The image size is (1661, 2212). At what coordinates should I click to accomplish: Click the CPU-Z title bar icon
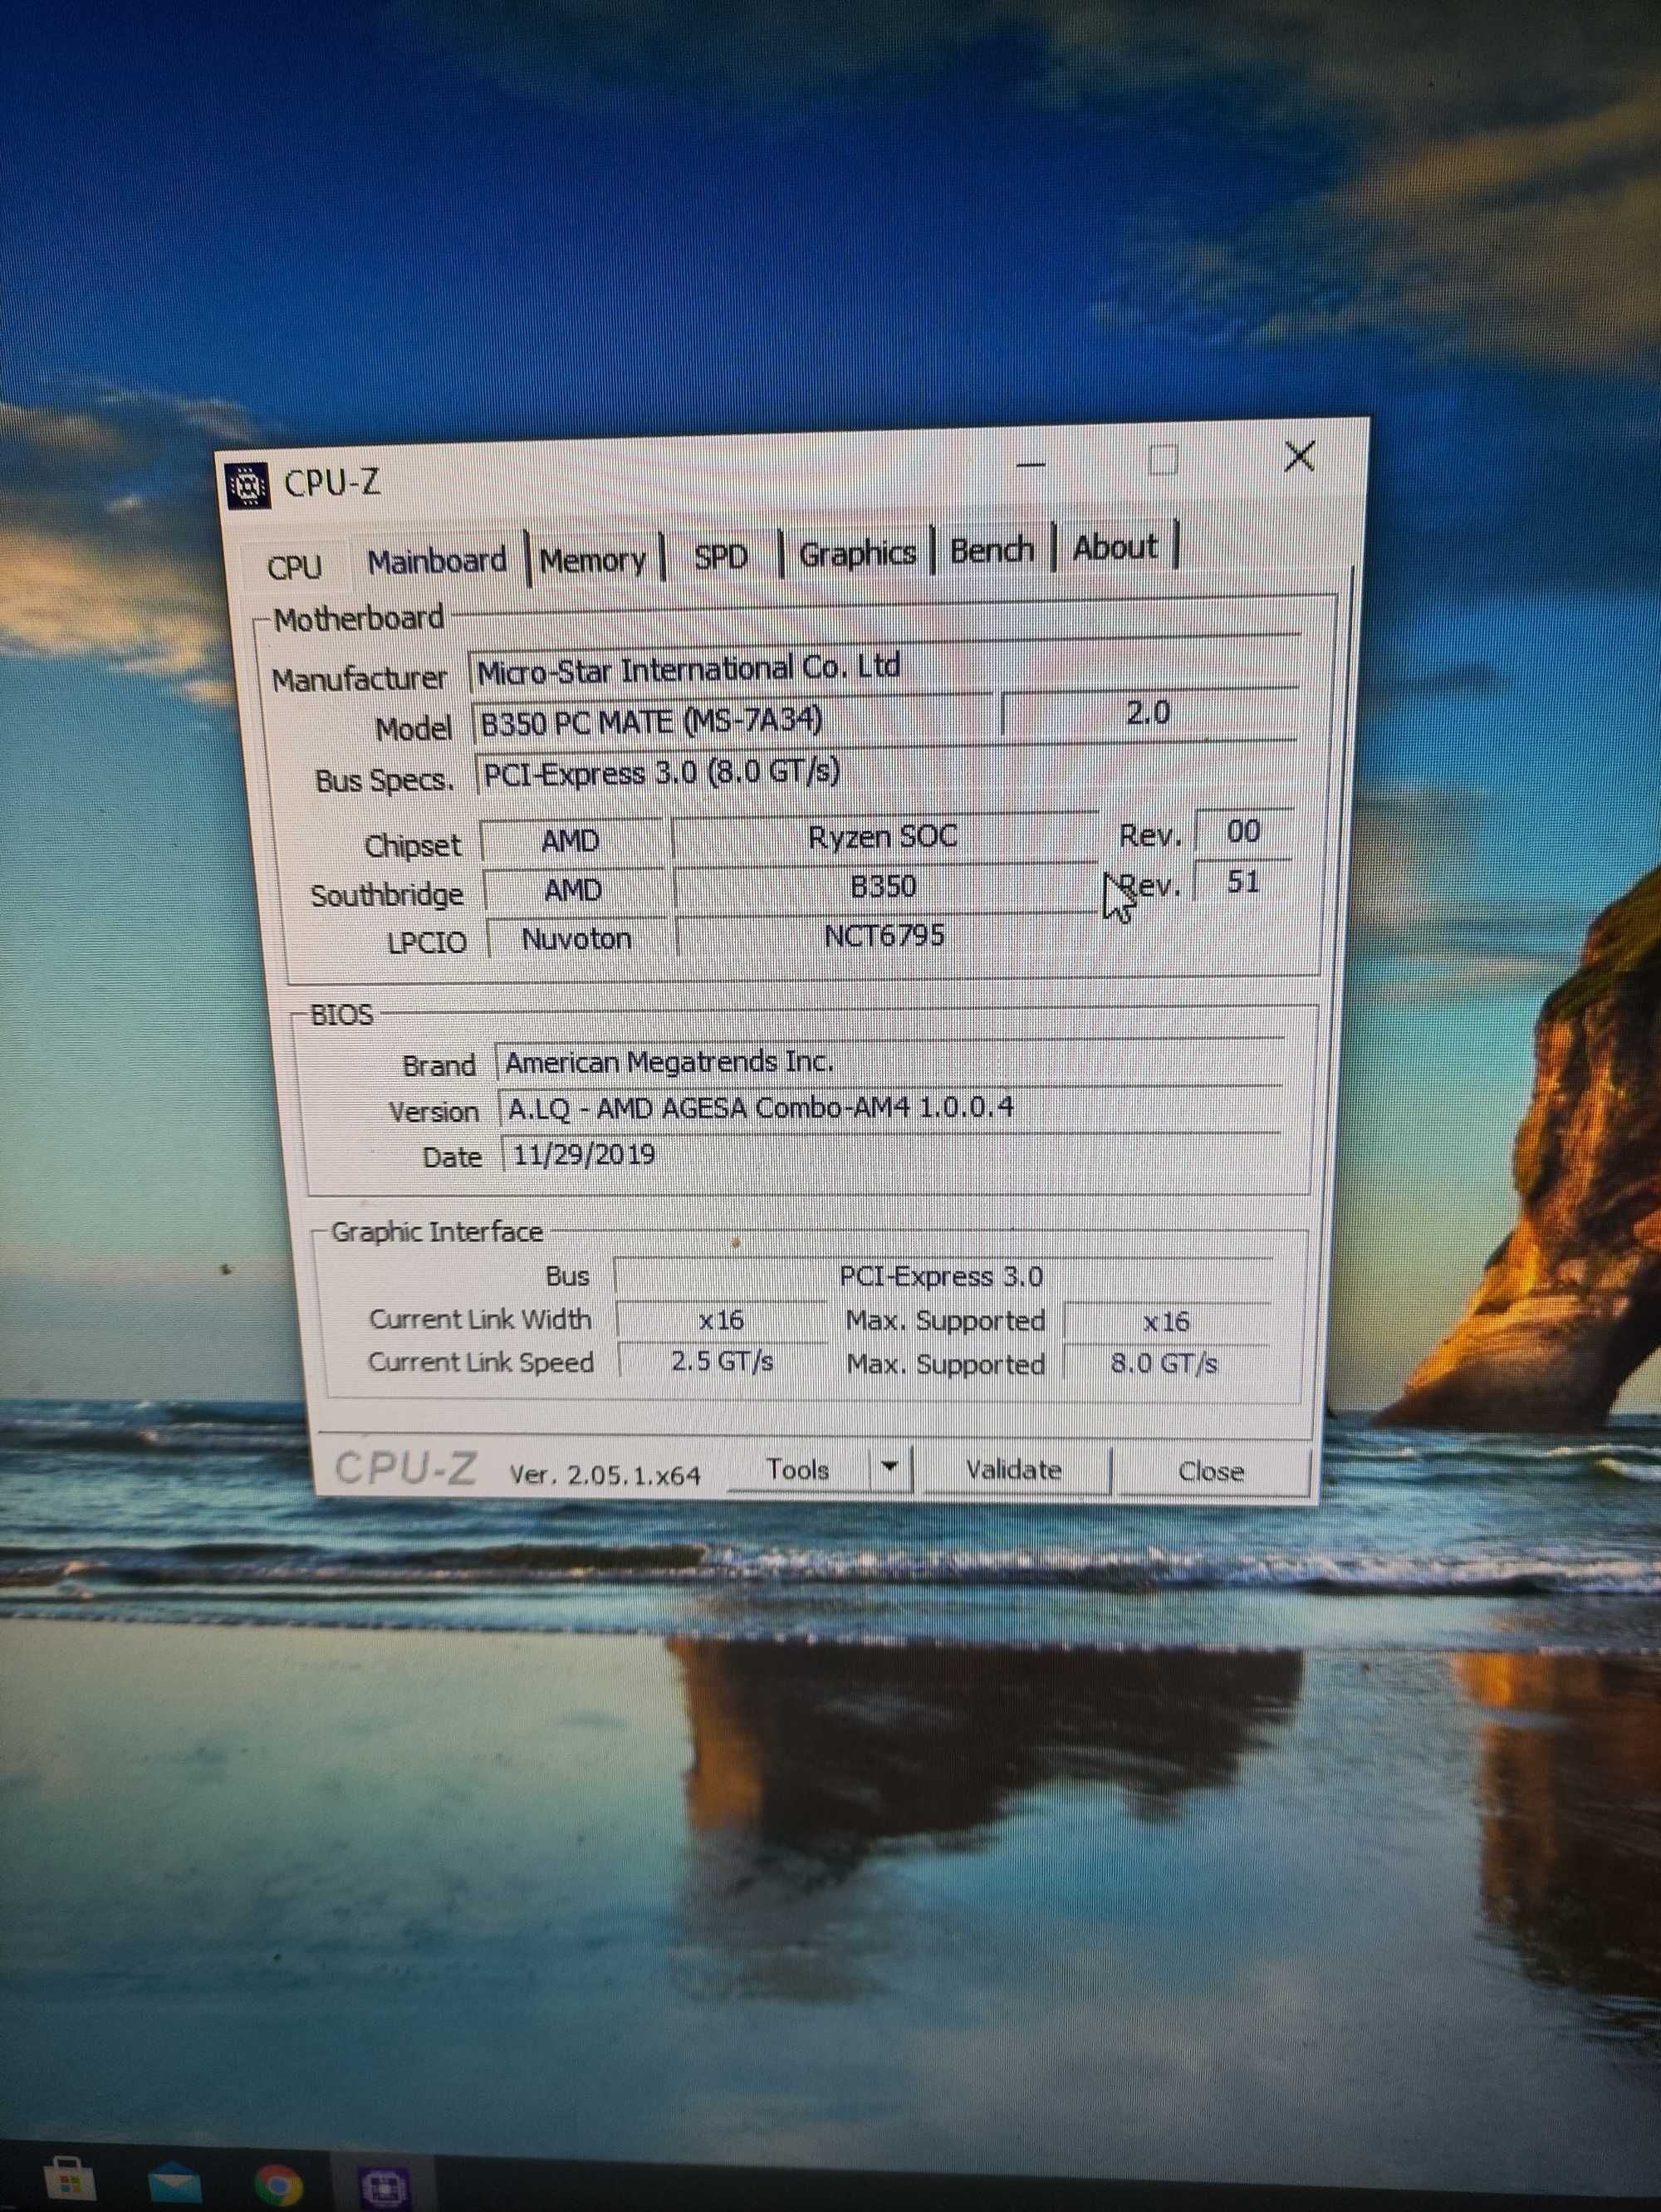pyautogui.click(x=247, y=487)
